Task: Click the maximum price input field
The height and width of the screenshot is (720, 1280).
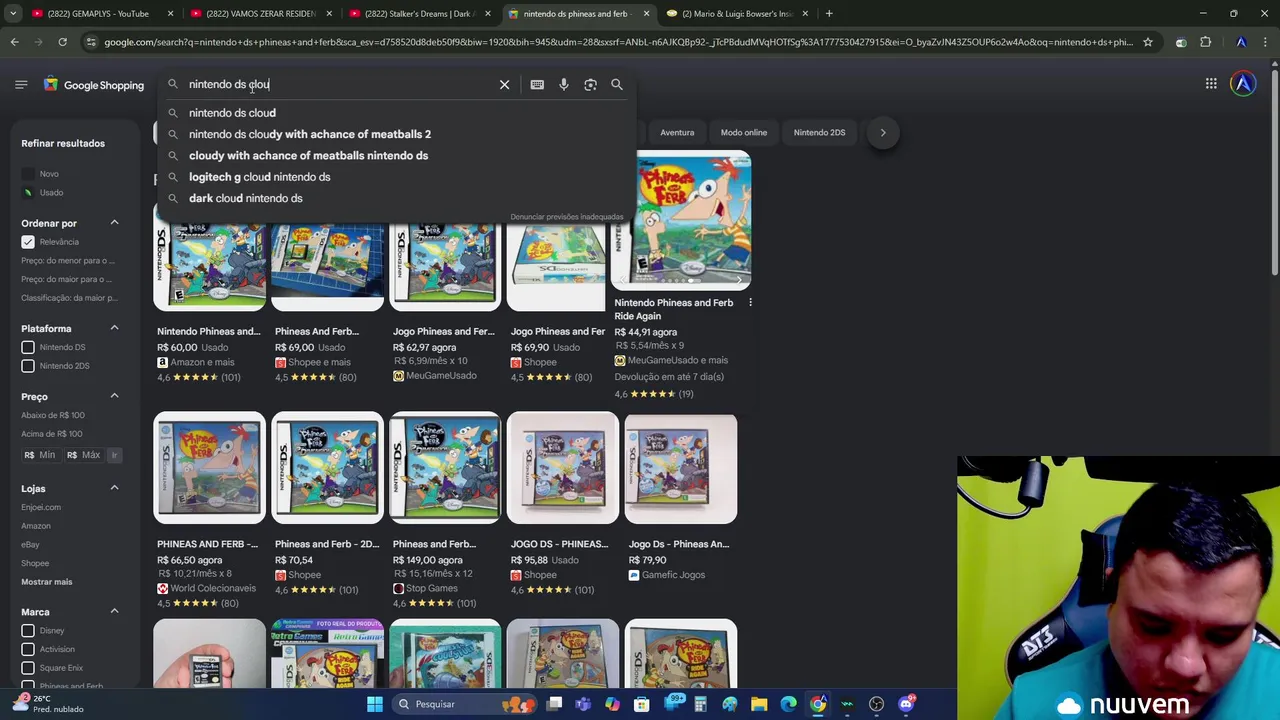Action: point(84,455)
